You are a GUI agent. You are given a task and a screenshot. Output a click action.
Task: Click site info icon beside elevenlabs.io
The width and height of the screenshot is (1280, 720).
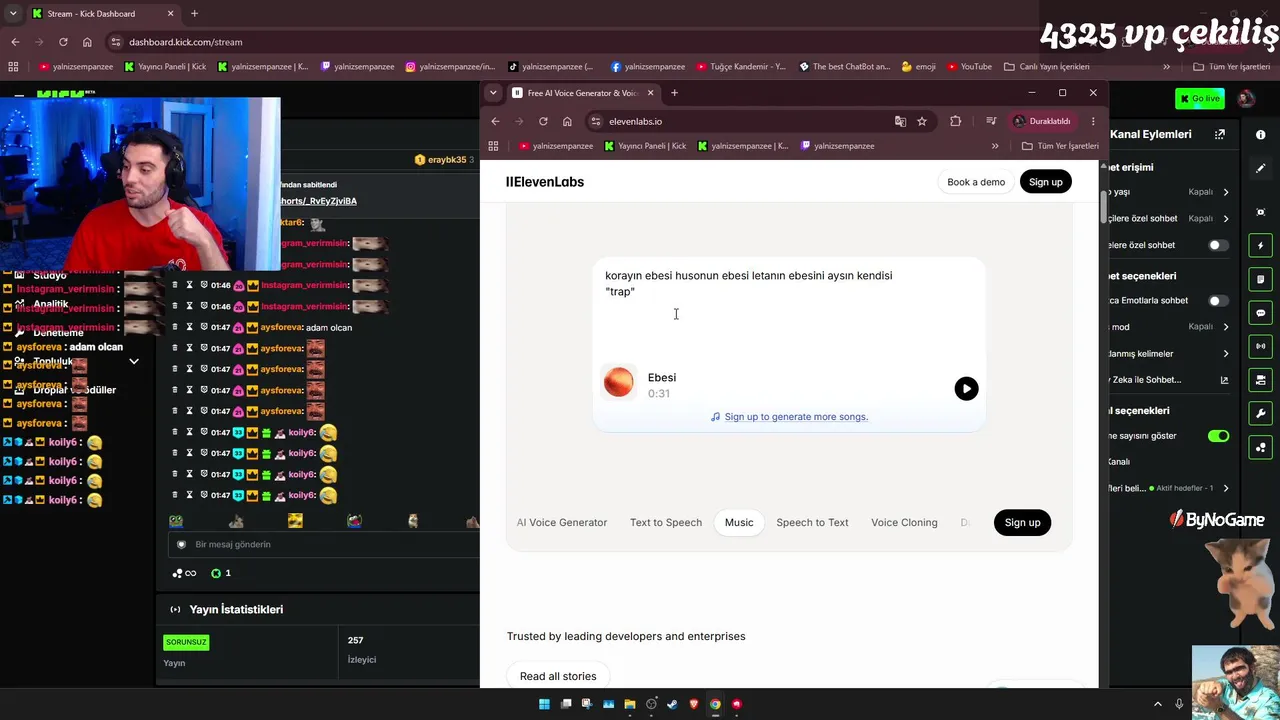(x=596, y=121)
